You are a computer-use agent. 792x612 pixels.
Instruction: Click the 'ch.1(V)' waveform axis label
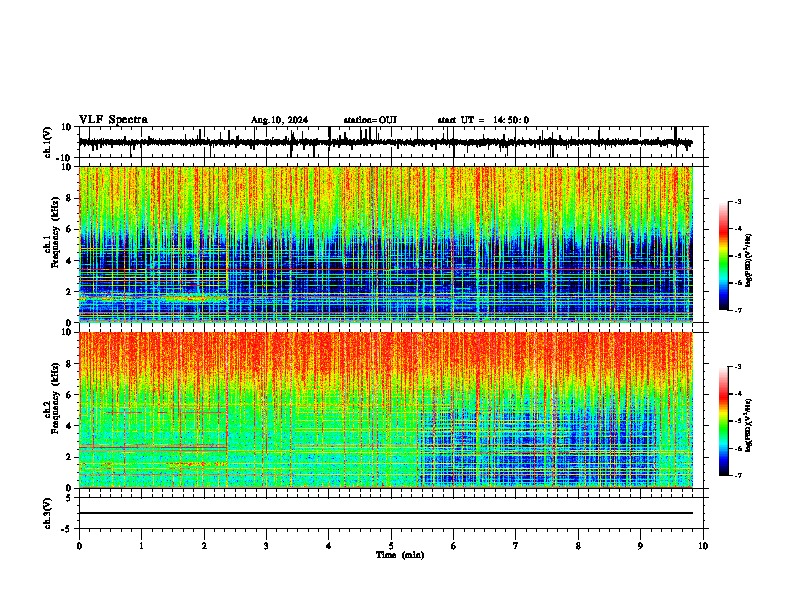48,142
